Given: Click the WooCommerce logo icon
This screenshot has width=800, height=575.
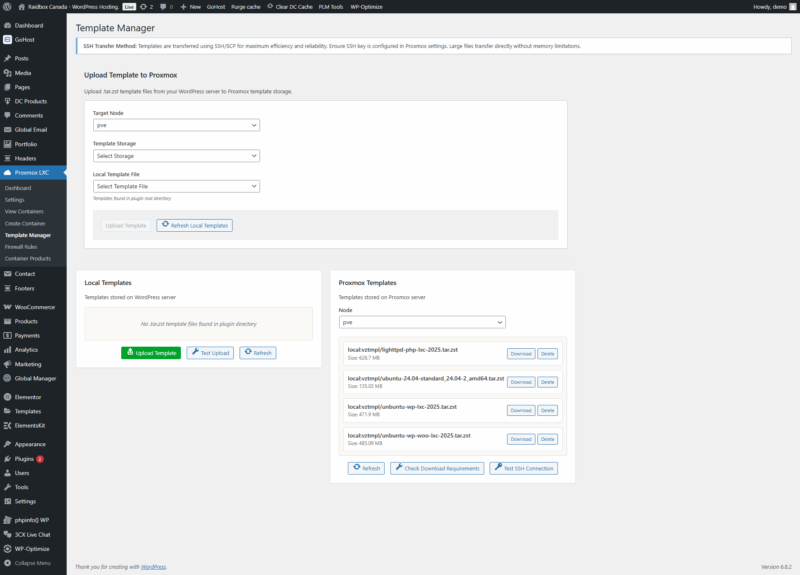Looking at the screenshot, I should pyautogui.click(x=7, y=307).
